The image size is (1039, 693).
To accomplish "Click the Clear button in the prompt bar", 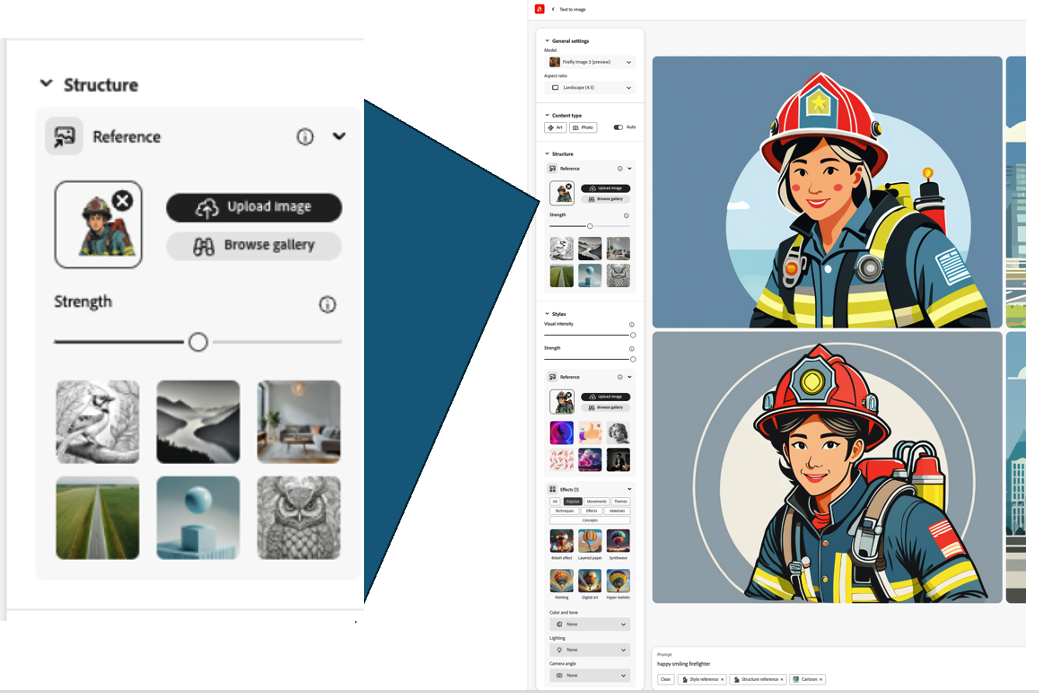I will (667, 678).
